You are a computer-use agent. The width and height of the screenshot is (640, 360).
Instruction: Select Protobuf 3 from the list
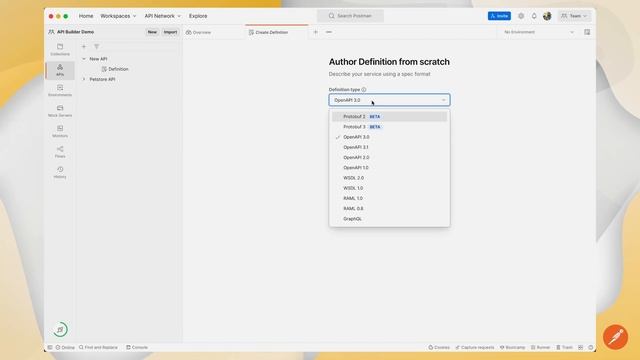[389, 127]
